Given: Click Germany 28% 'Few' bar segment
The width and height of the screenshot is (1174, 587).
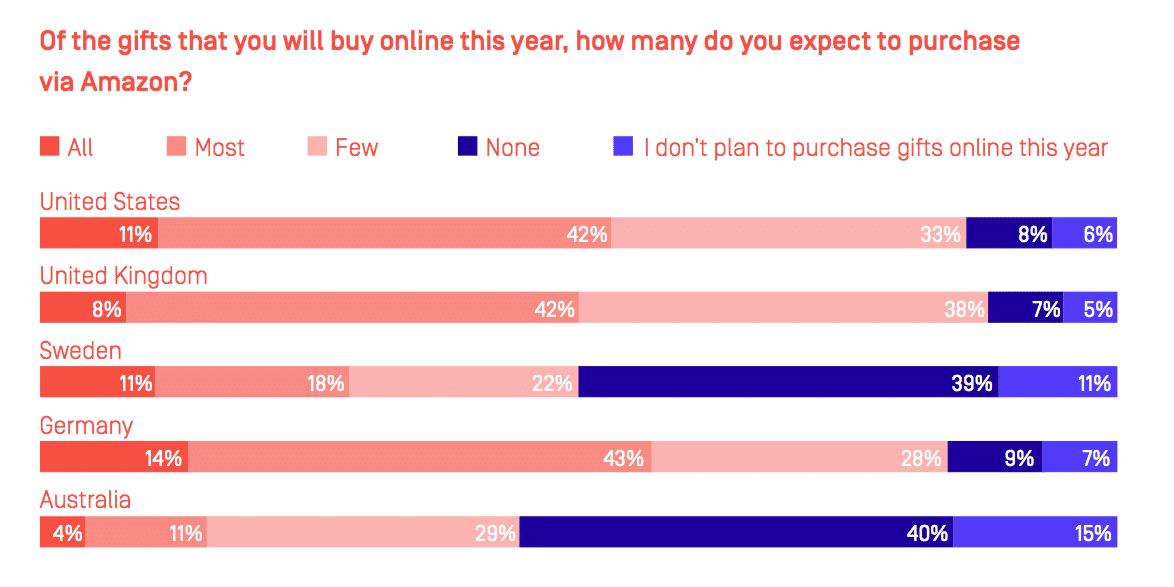Looking at the screenshot, I should [799, 458].
